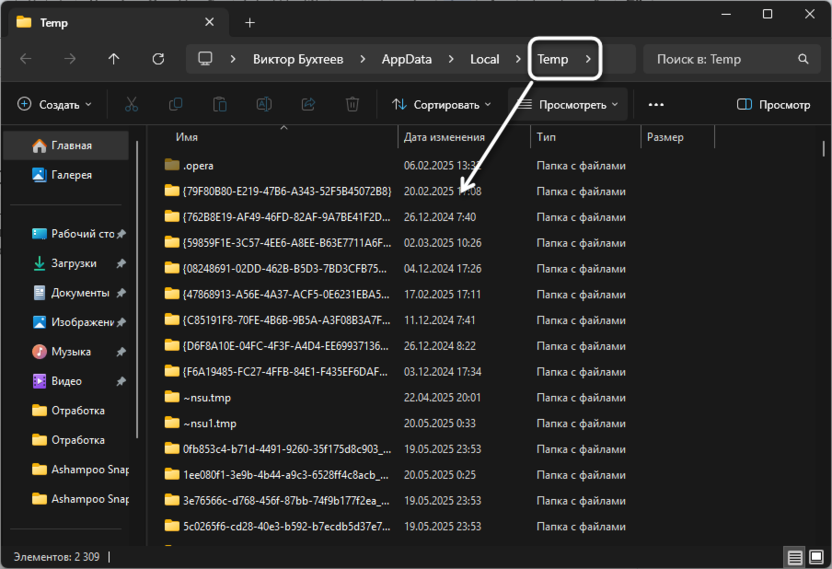Click the Paste clipboard icon

click(220, 104)
